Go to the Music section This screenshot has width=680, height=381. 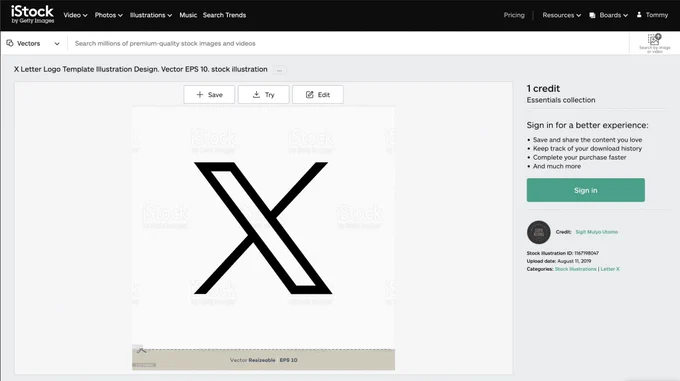tap(188, 15)
